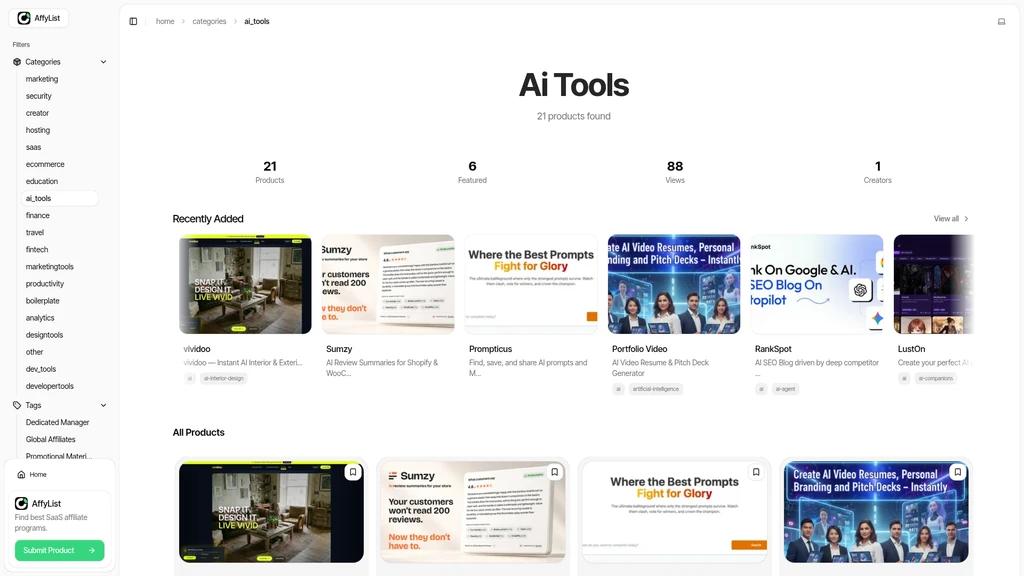Open Sumzy thumbnail in Recently Added

(x=388, y=284)
